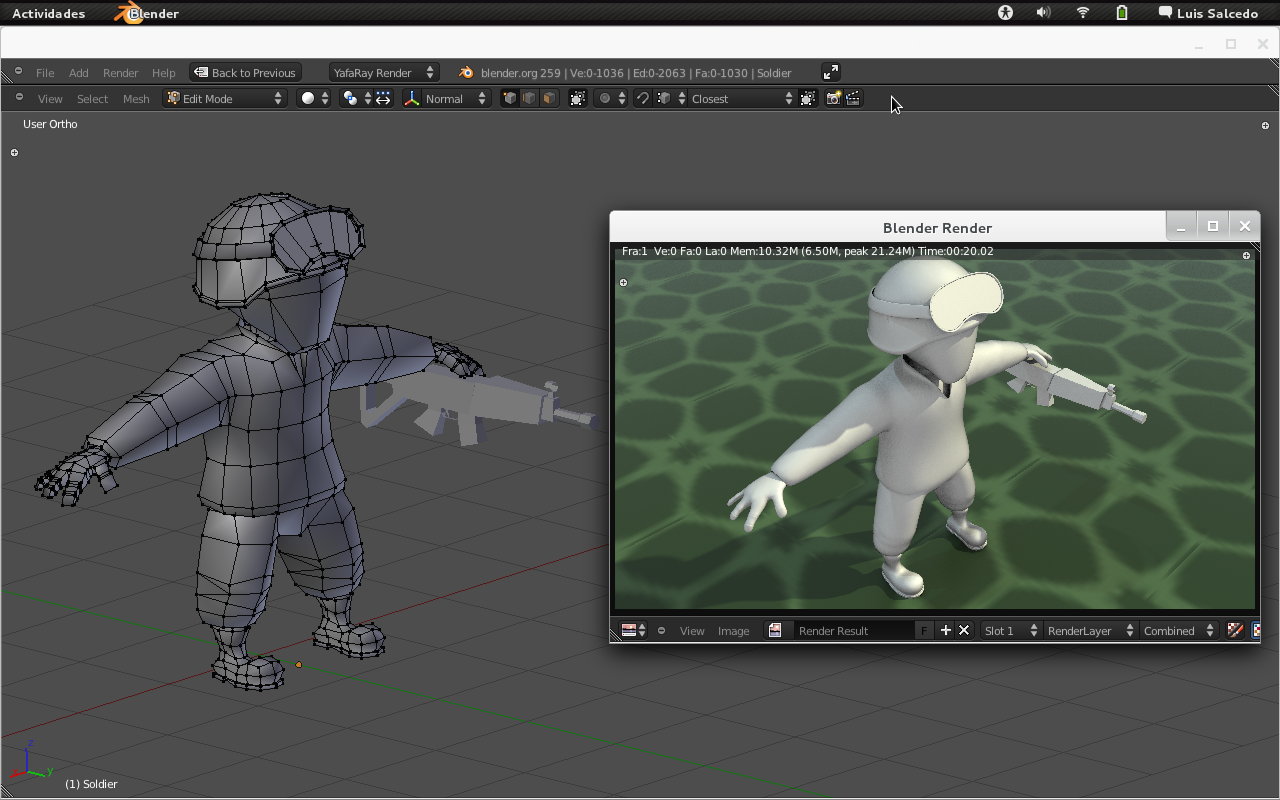Open the Slot 1 render slot selector

(1008, 630)
